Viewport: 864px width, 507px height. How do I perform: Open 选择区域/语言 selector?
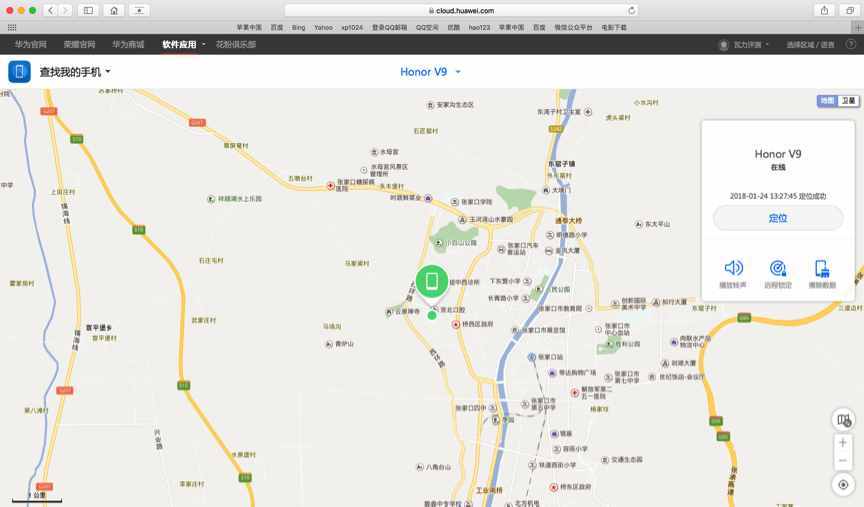(x=810, y=45)
